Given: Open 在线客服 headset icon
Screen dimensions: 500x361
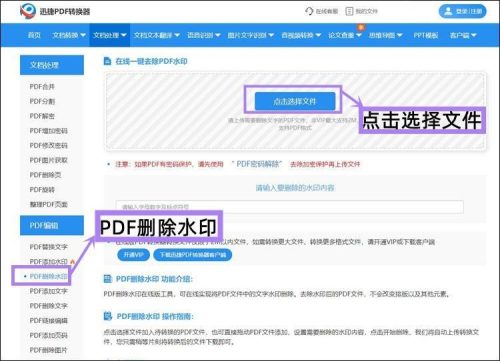Looking at the screenshot, I should point(309,11).
